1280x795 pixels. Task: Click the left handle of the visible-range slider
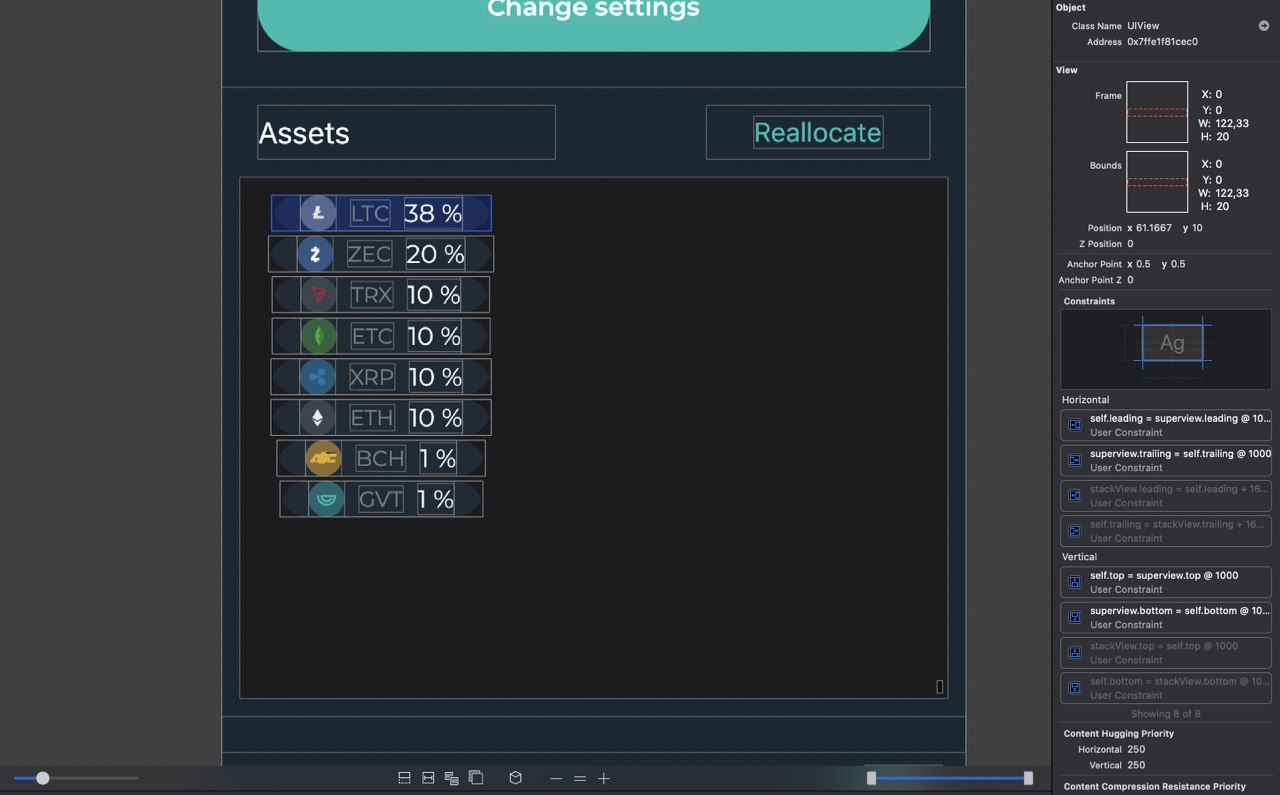coord(871,778)
